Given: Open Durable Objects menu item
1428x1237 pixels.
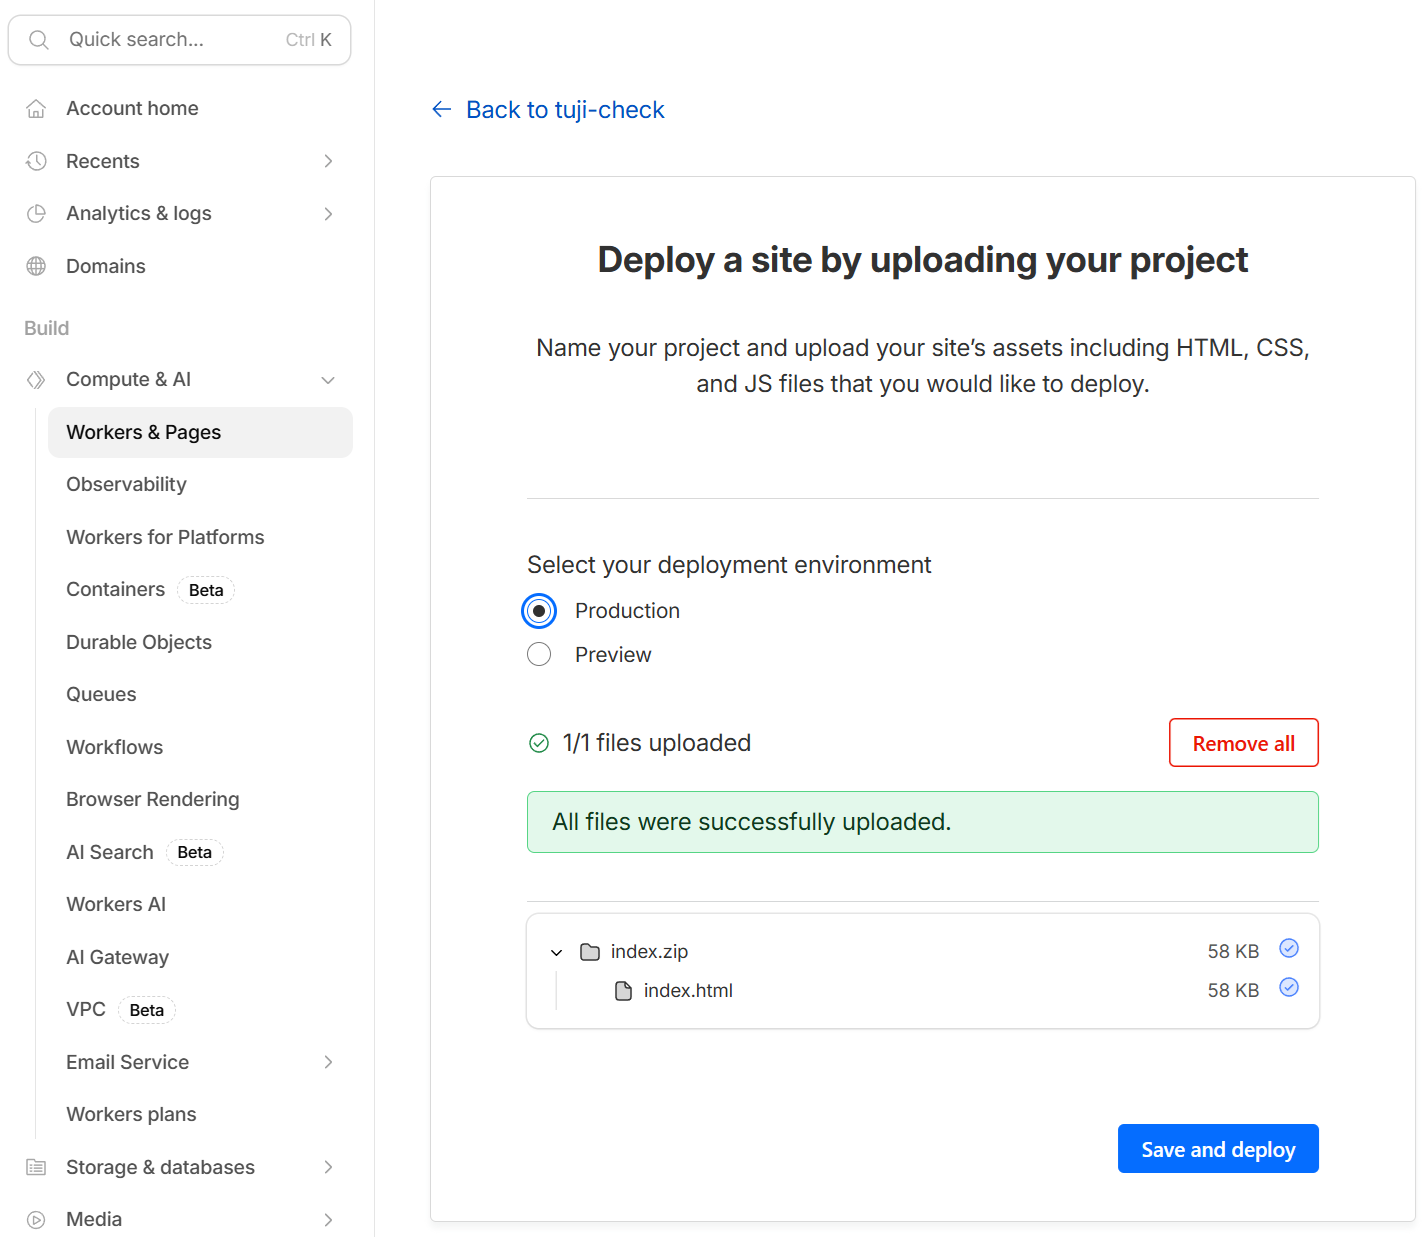Looking at the screenshot, I should click(139, 642).
